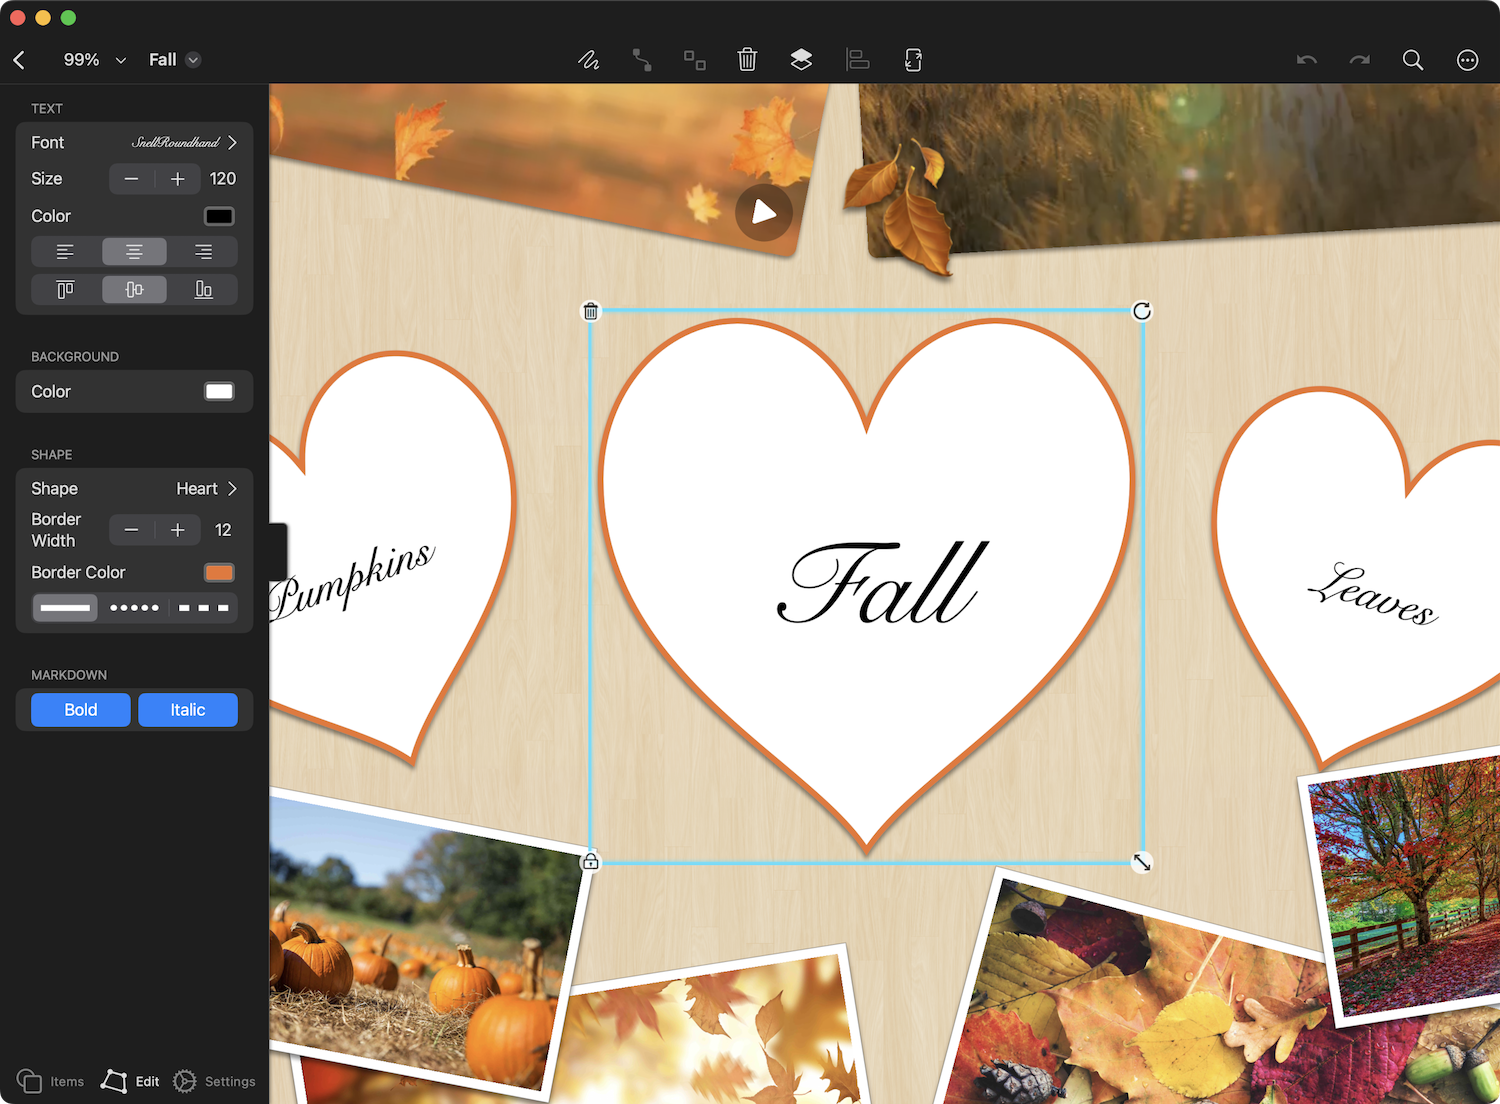Switch to the Settings tab
Screen dimensions: 1500x1104
tap(214, 1081)
